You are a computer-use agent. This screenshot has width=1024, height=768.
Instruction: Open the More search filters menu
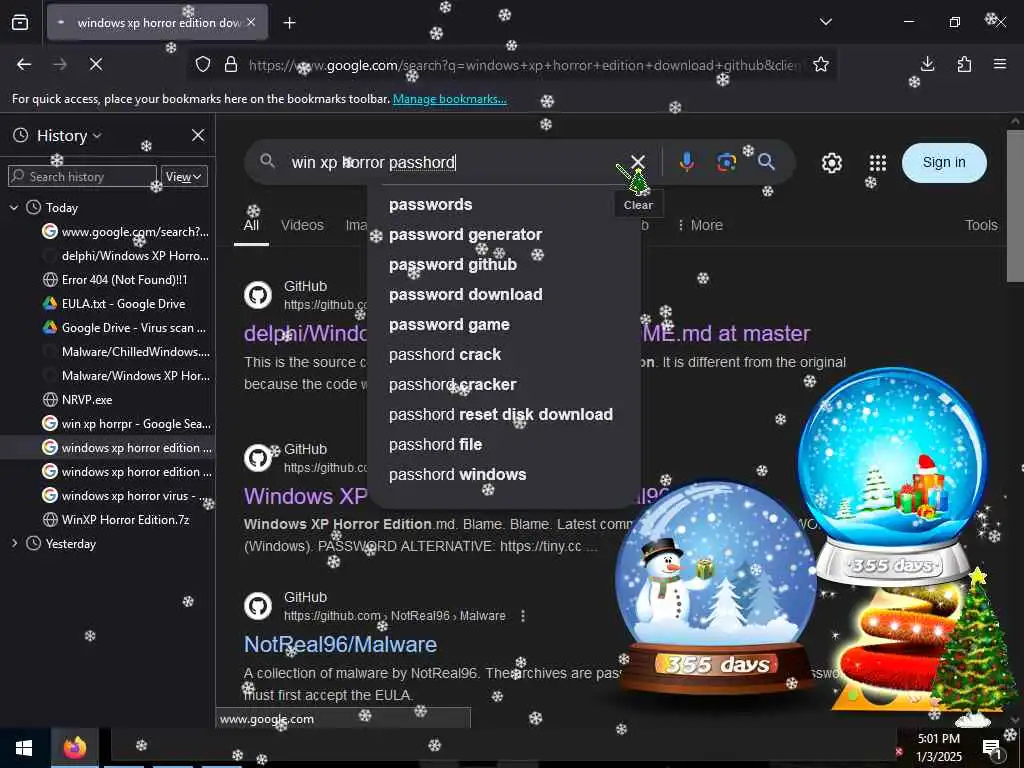tap(699, 225)
